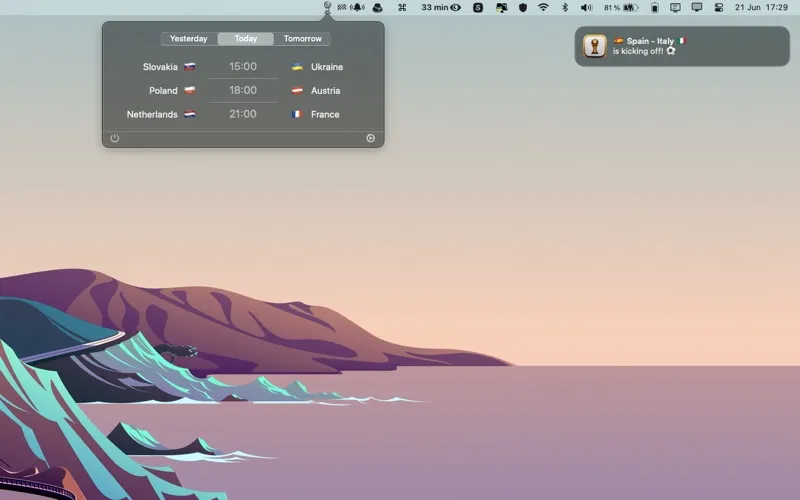Open the shield icon in menu bar
Viewport: 800px width, 500px height.
[x=522, y=7]
